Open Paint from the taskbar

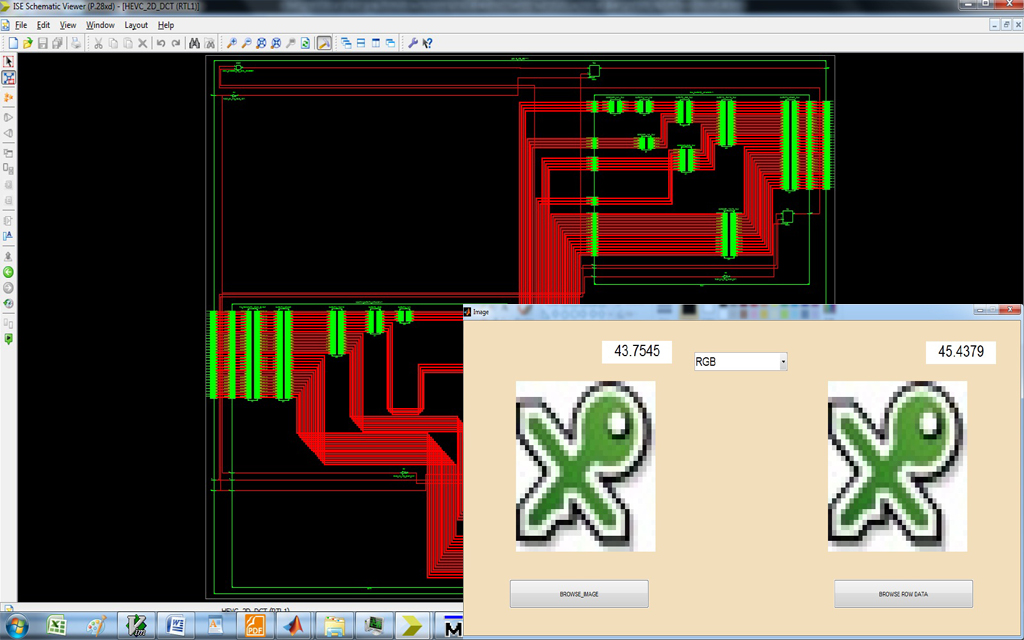coord(97,626)
